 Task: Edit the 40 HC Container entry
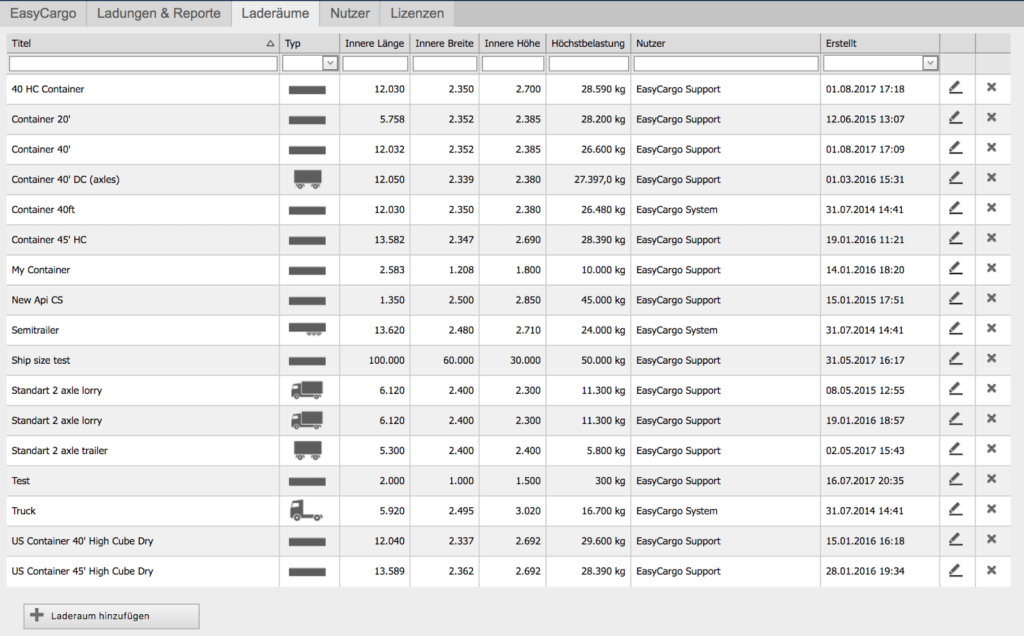[955, 87]
